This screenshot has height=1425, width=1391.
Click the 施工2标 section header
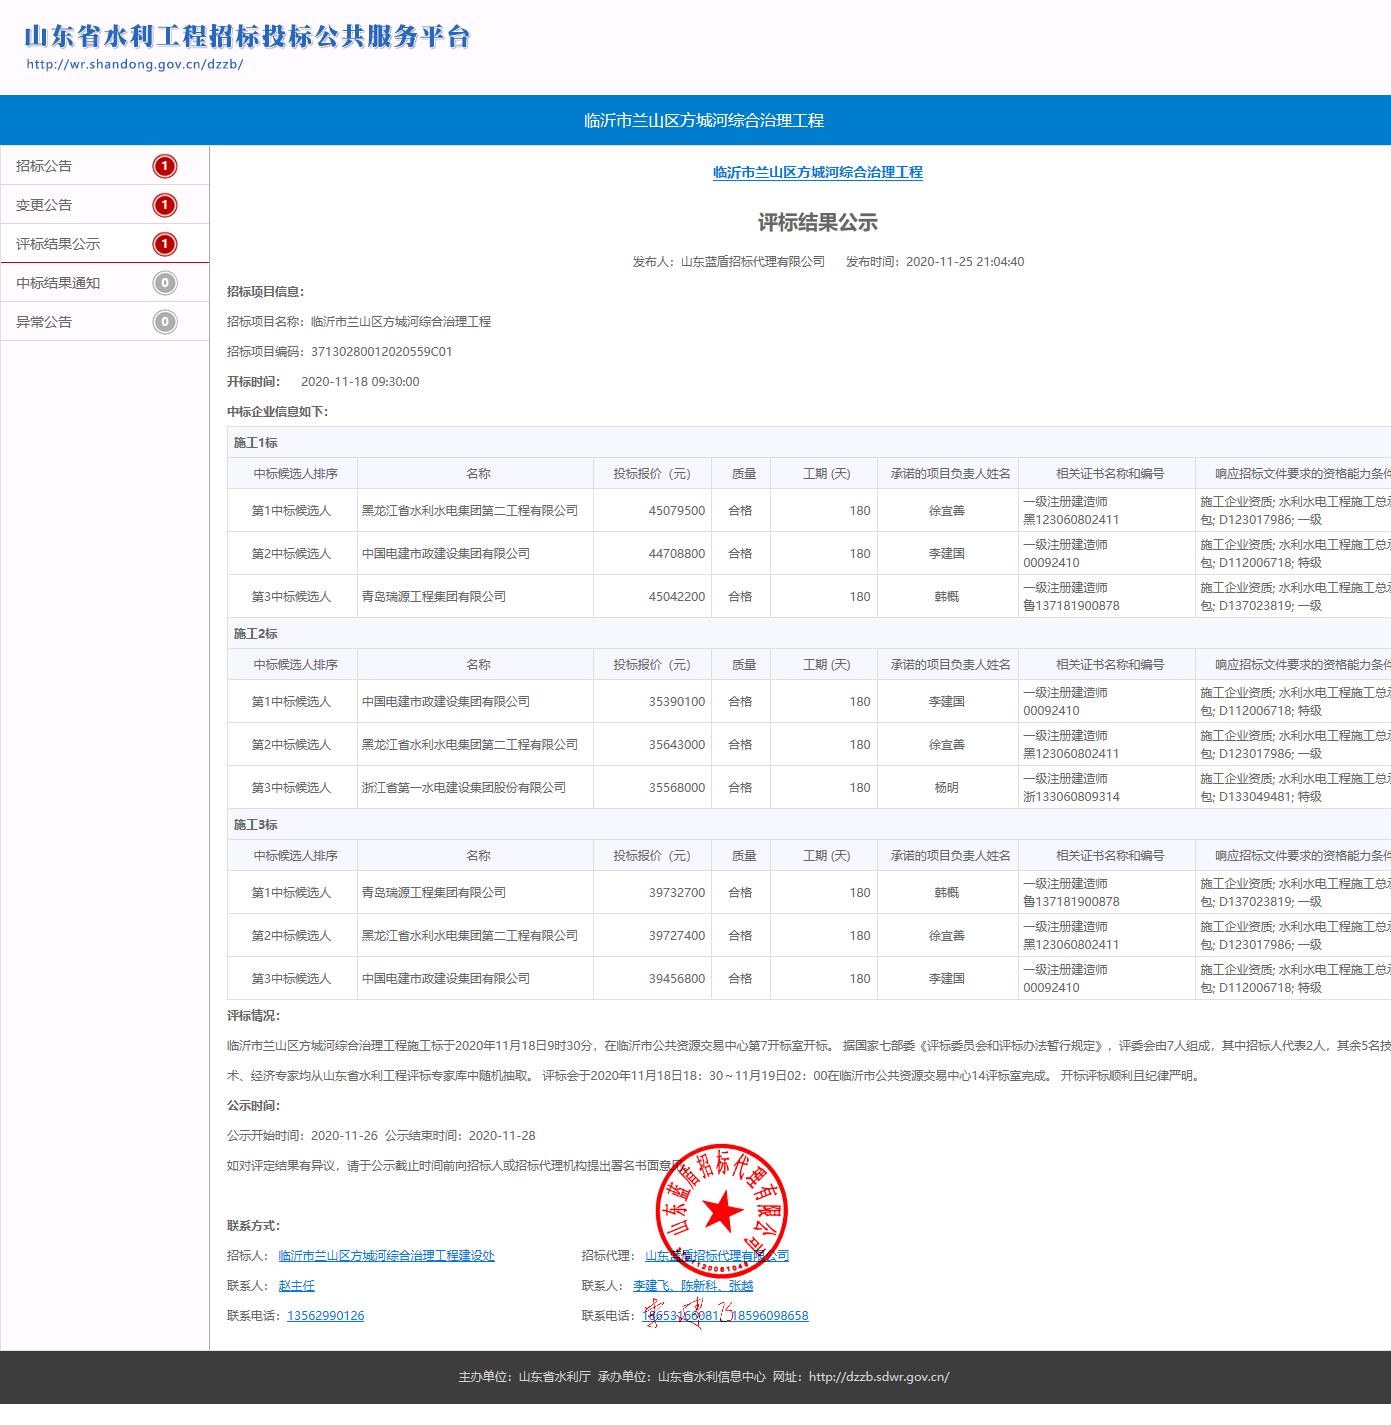(256, 634)
